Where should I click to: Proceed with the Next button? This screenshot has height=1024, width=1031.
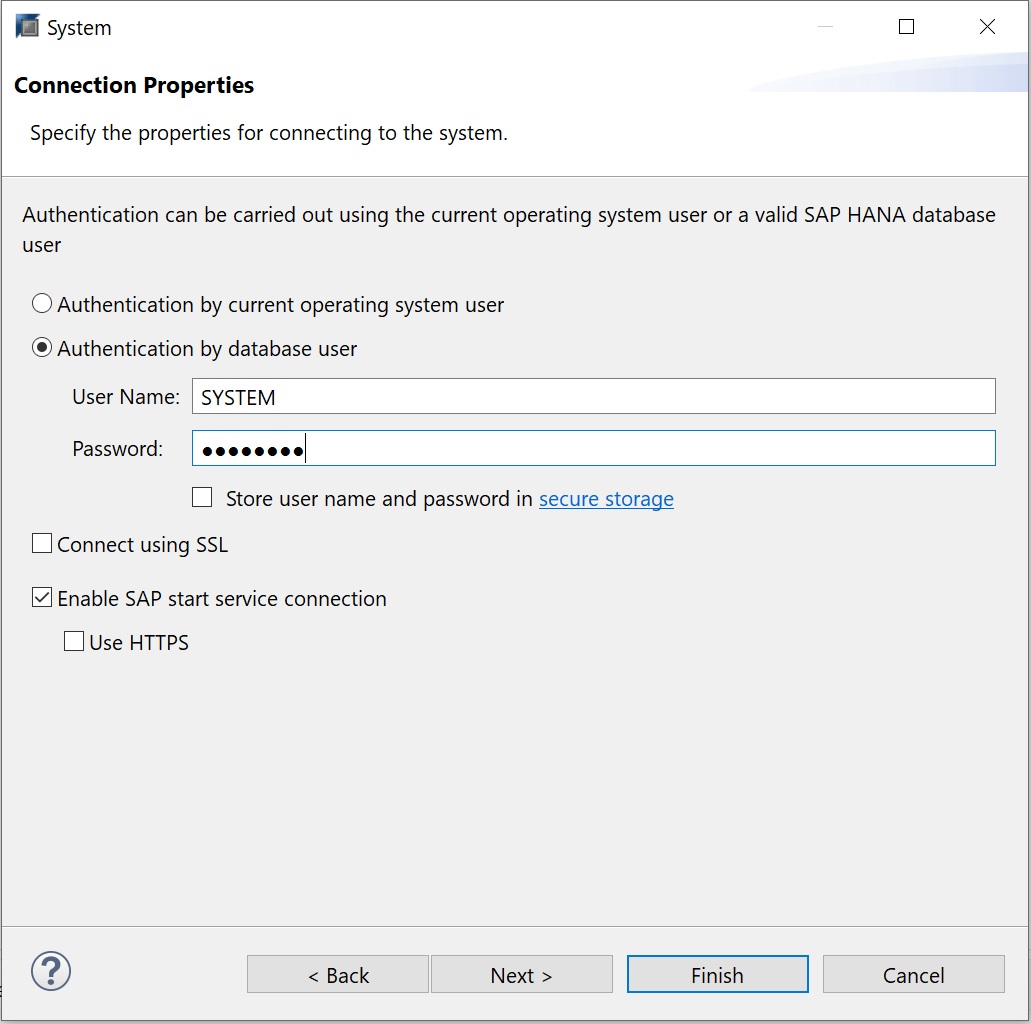[x=521, y=975]
